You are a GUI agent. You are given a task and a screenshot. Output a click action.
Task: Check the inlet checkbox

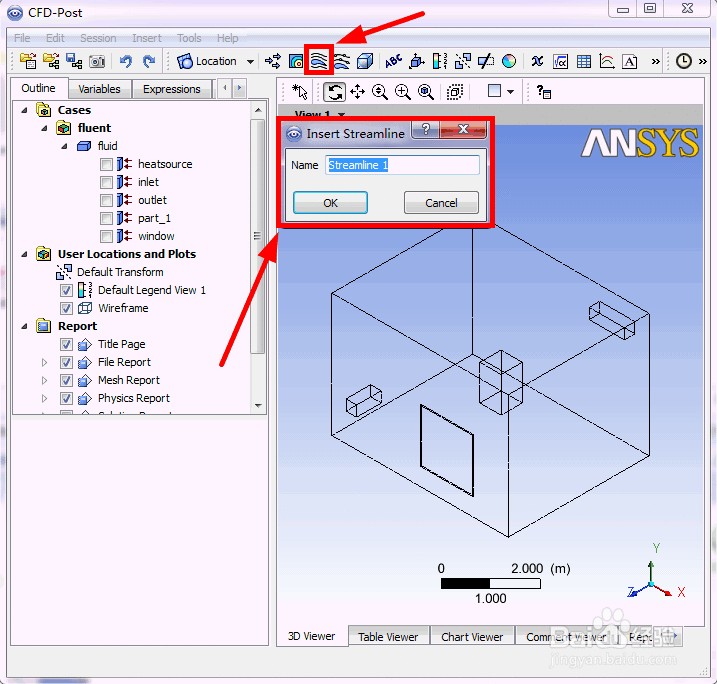tap(106, 182)
